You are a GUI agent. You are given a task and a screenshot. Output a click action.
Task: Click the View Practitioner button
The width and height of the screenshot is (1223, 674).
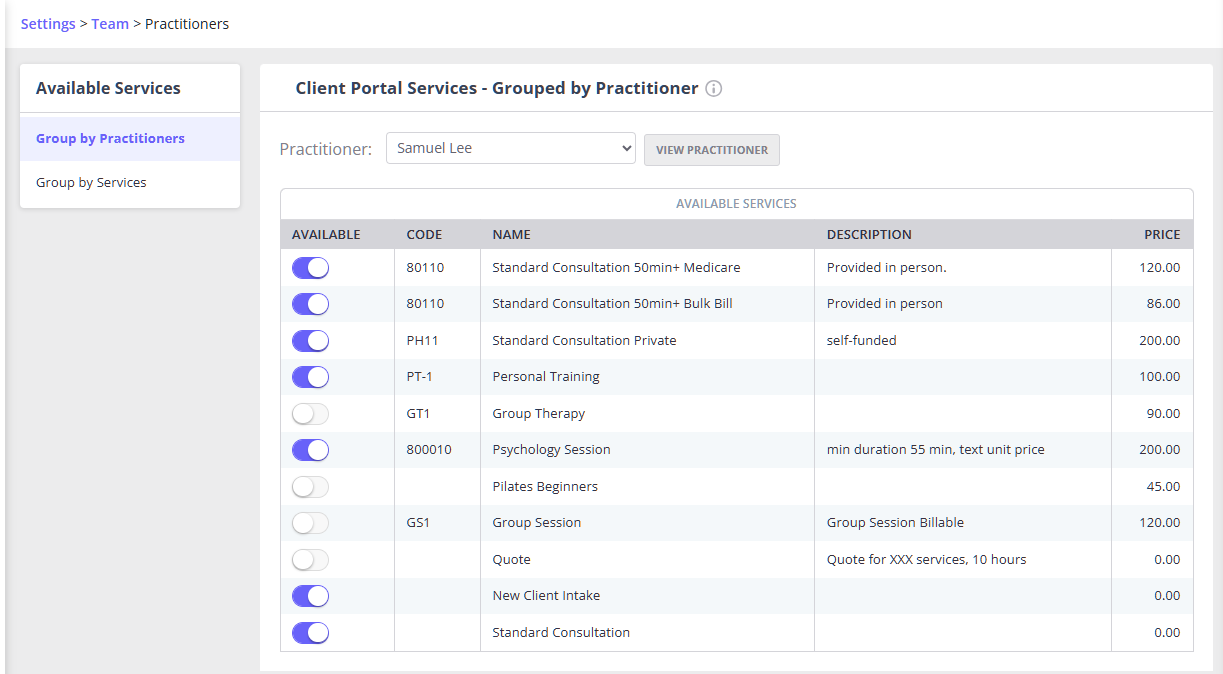click(x=711, y=150)
